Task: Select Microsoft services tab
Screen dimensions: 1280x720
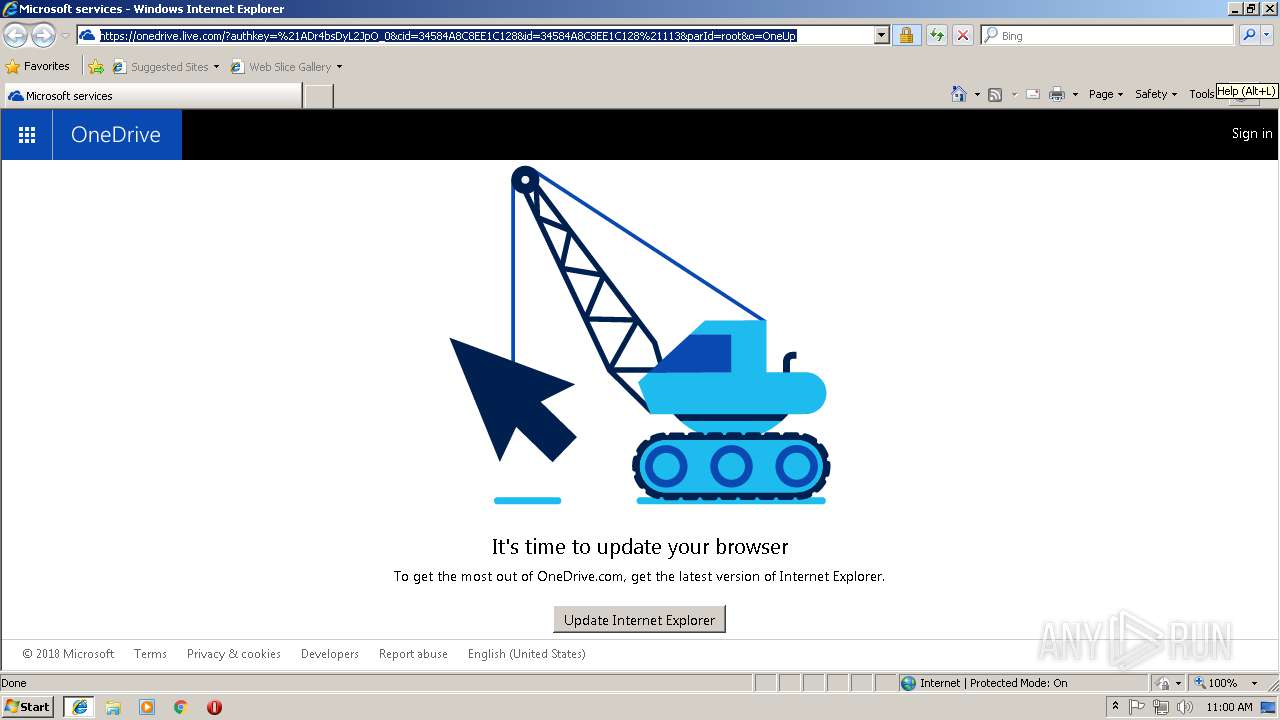Action: 153,96
